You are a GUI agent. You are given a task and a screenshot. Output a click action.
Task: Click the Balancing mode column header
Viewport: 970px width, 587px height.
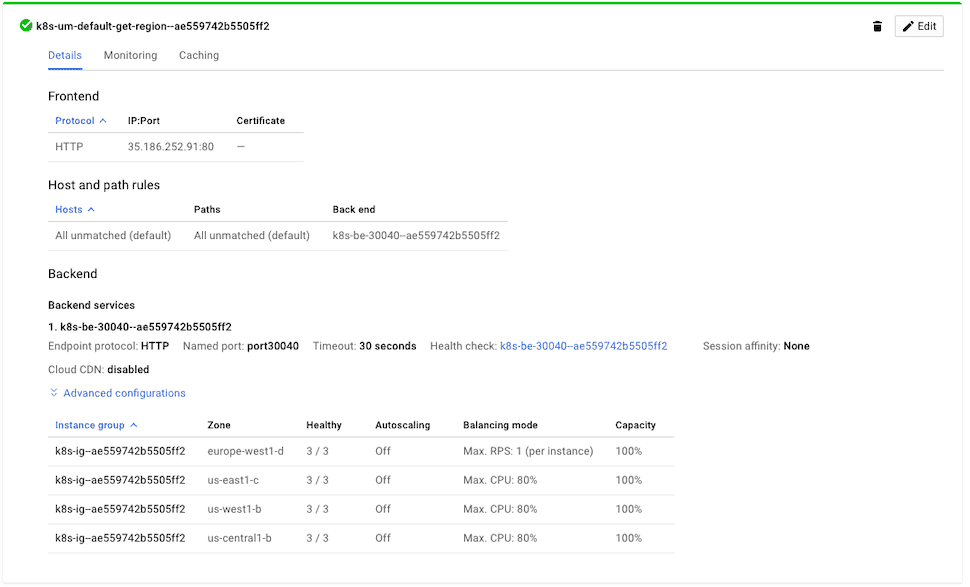(500, 425)
